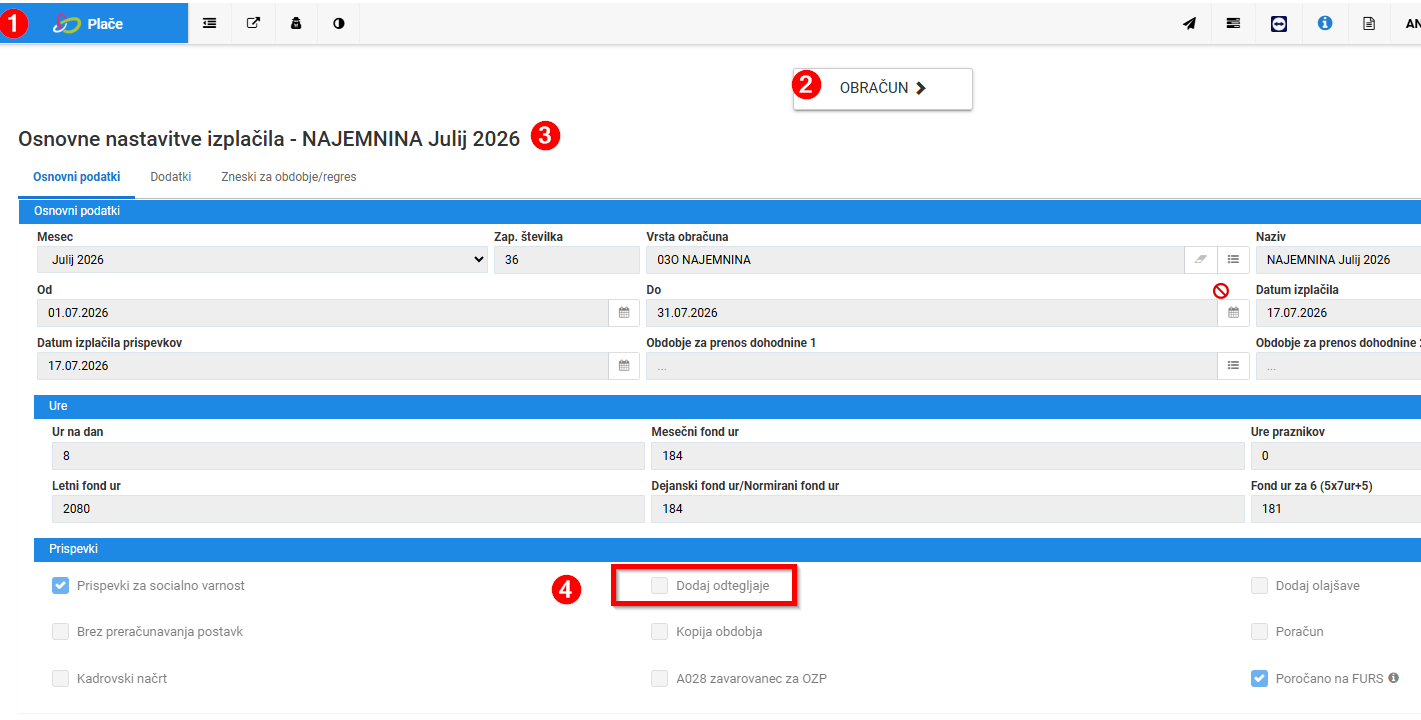The width and height of the screenshot is (1421, 720).
Task: Click the blue Osnovni podatki section header
Action: click(x=720, y=211)
